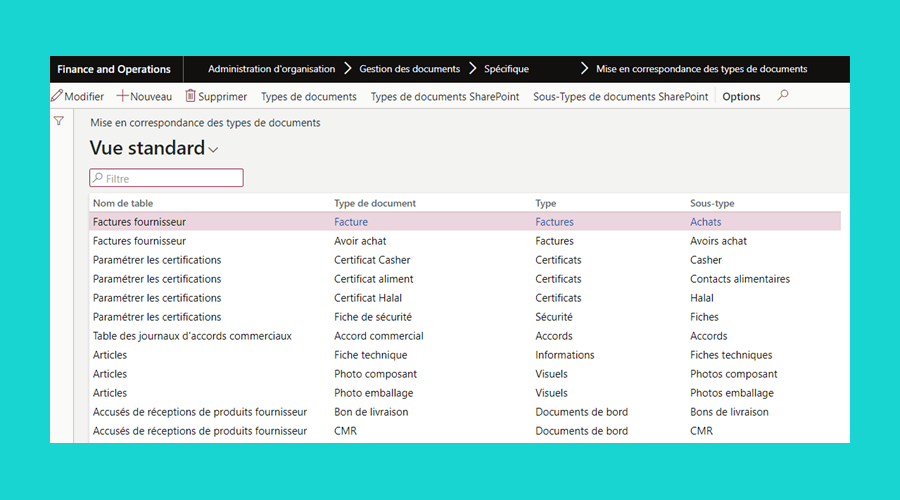Open the Achats sous-type link
Viewport: 900px width, 500px height.
coord(705,222)
